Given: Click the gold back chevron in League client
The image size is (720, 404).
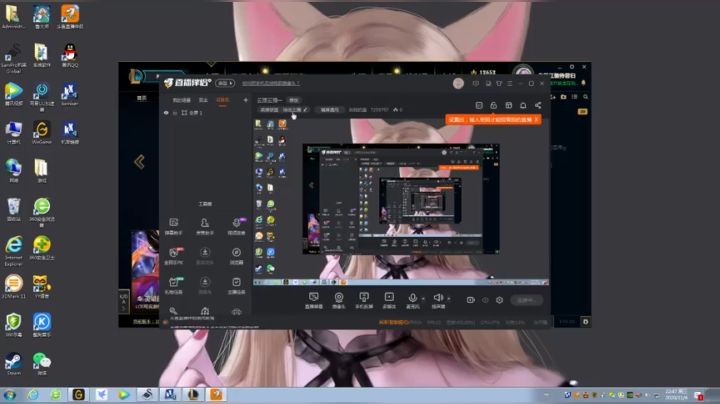Looking at the screenshot, I should pos(139,162).
